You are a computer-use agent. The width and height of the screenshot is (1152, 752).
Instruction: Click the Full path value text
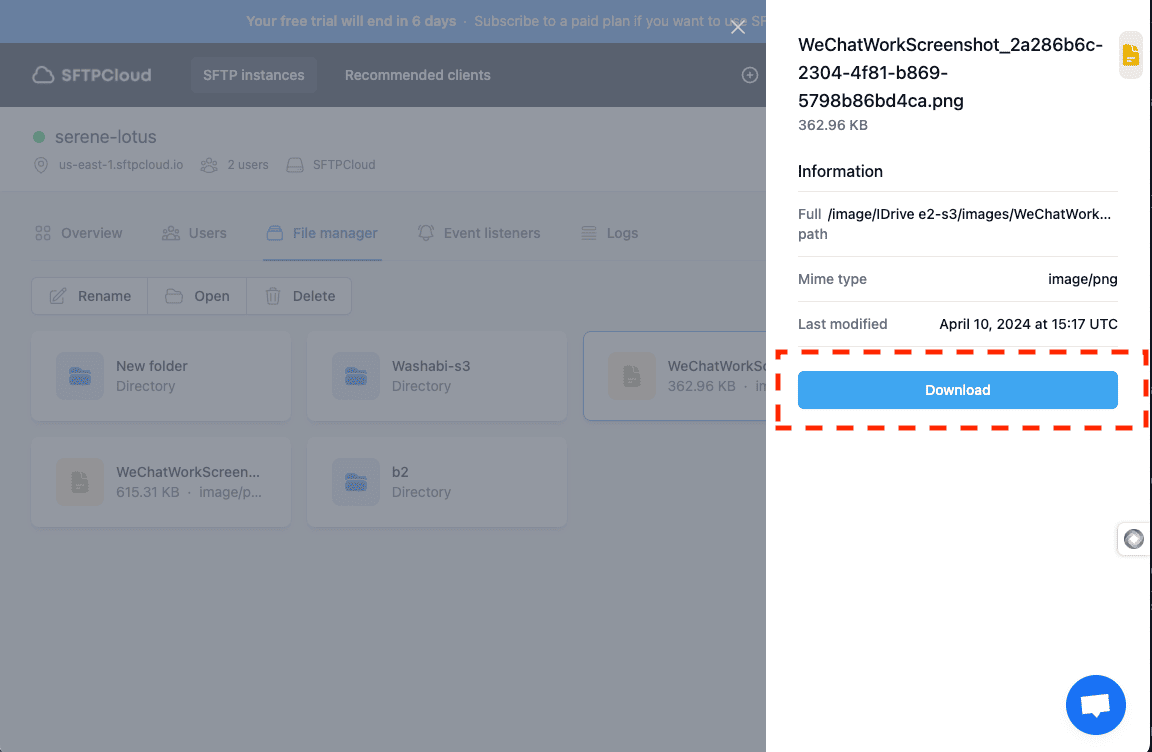click(x=969, y=214)
